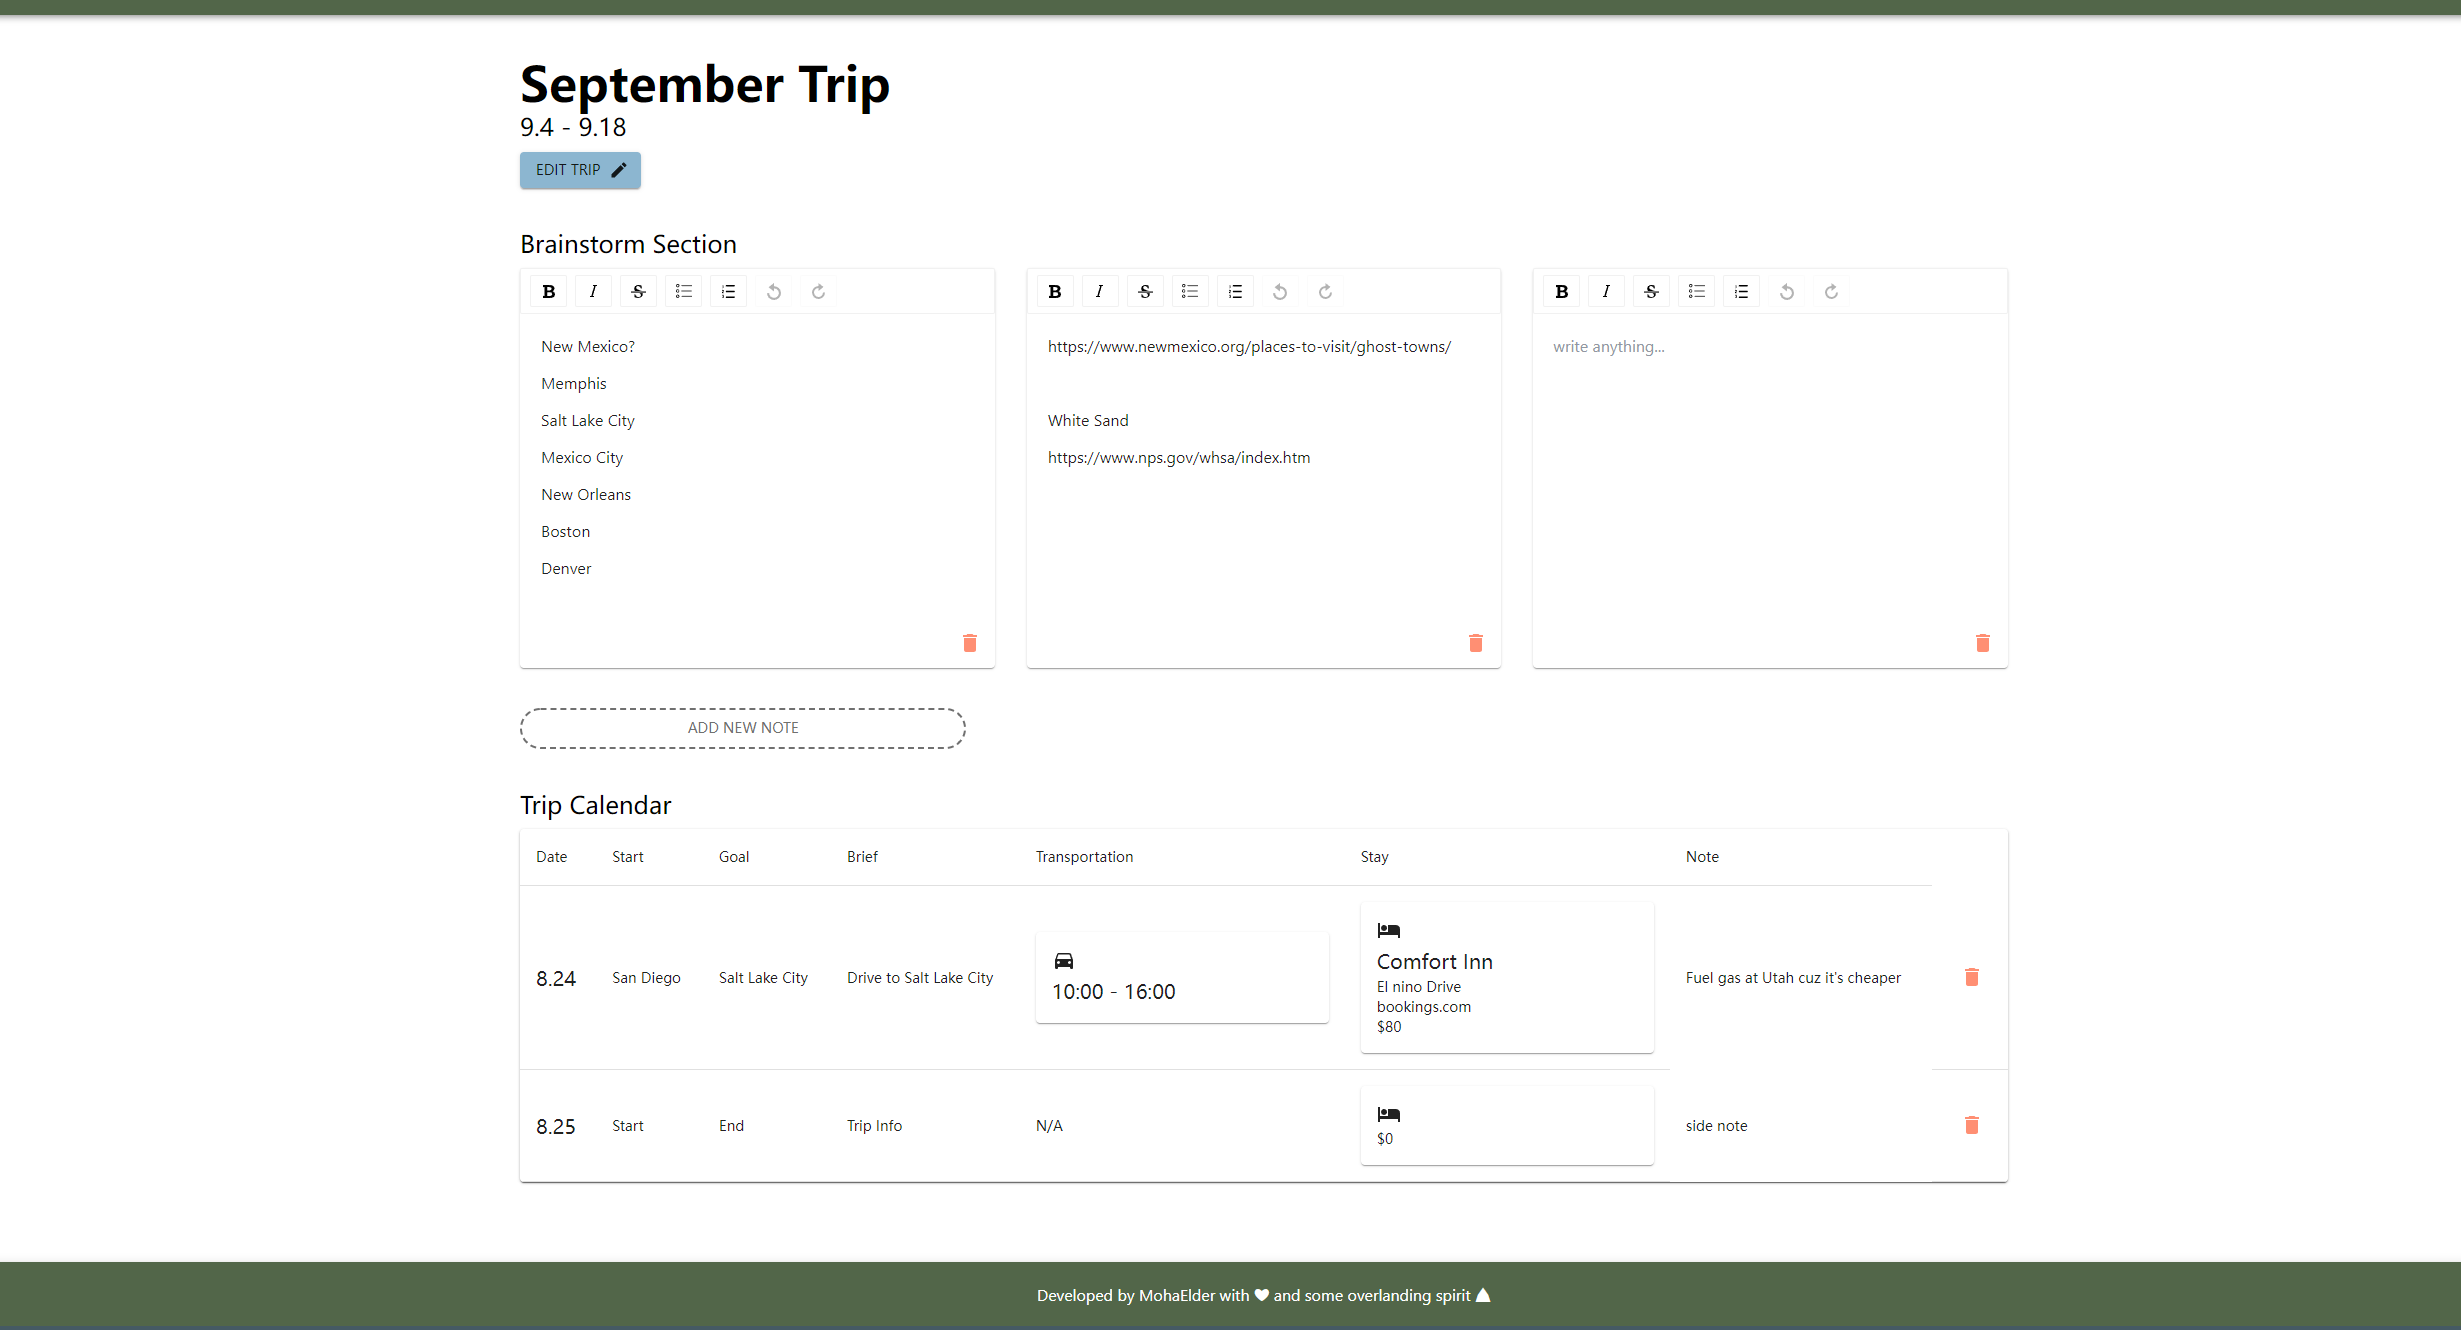This screenshot has width=2461, height=1330.
Task: Click the $0 stay card for 8.25
Action: pos(1506,1125)
